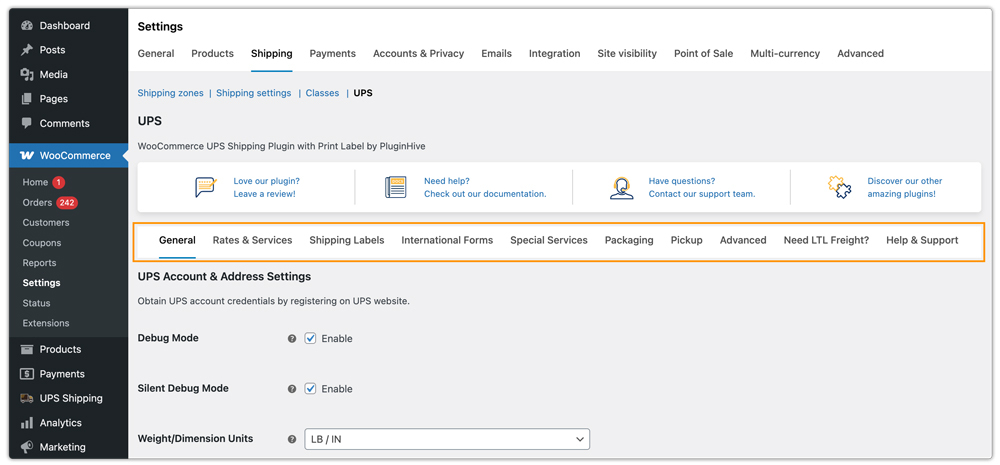Open the Payments settings tab

(333, 54)
